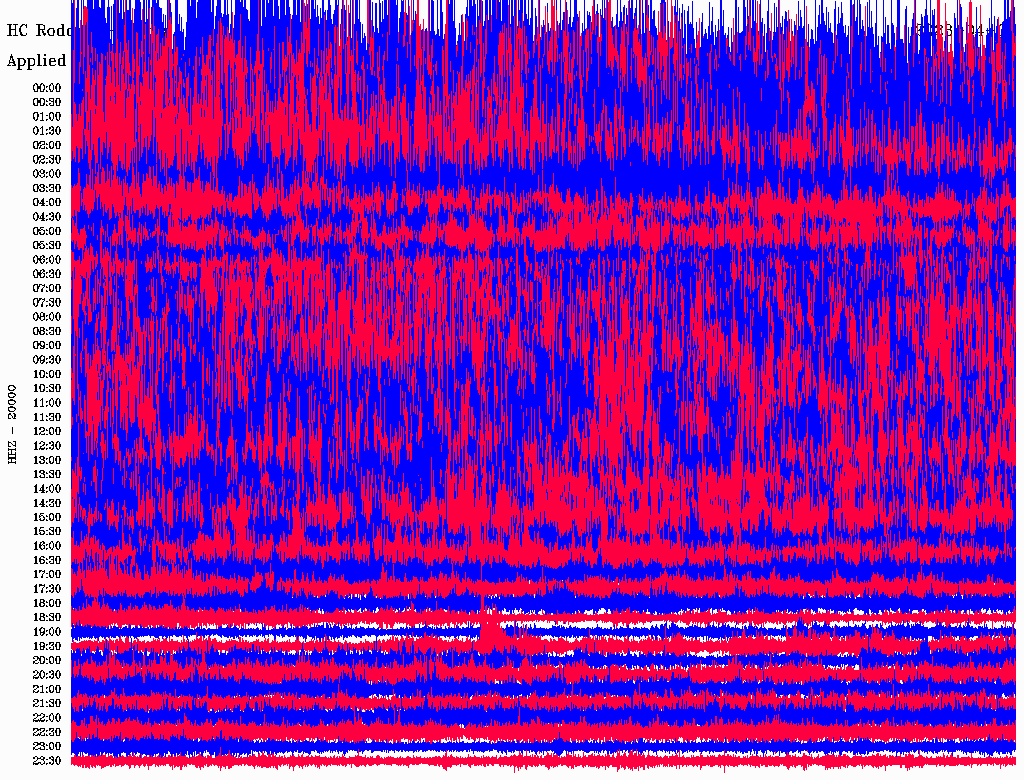This screenshot has height=780, width=1024.
Task: Click the 06:00 row label
Action: [x=47, y=259]
